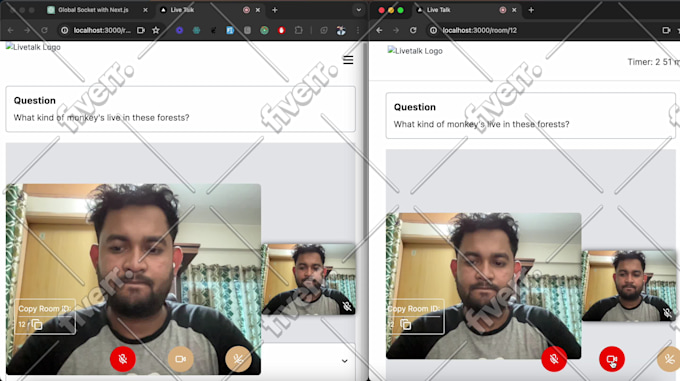Select small remote video thumbnail in left window
The width and height of the screenshot is (680, 381).
click(x=309, y=279)
